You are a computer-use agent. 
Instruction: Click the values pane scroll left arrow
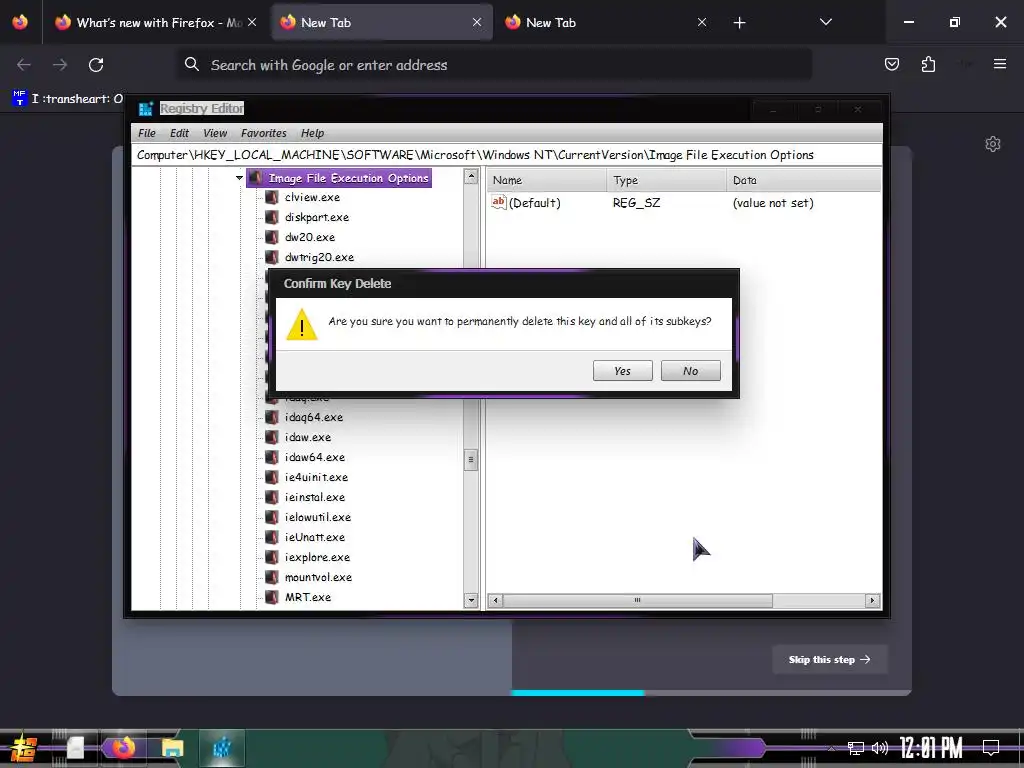[x=496, y=600]
